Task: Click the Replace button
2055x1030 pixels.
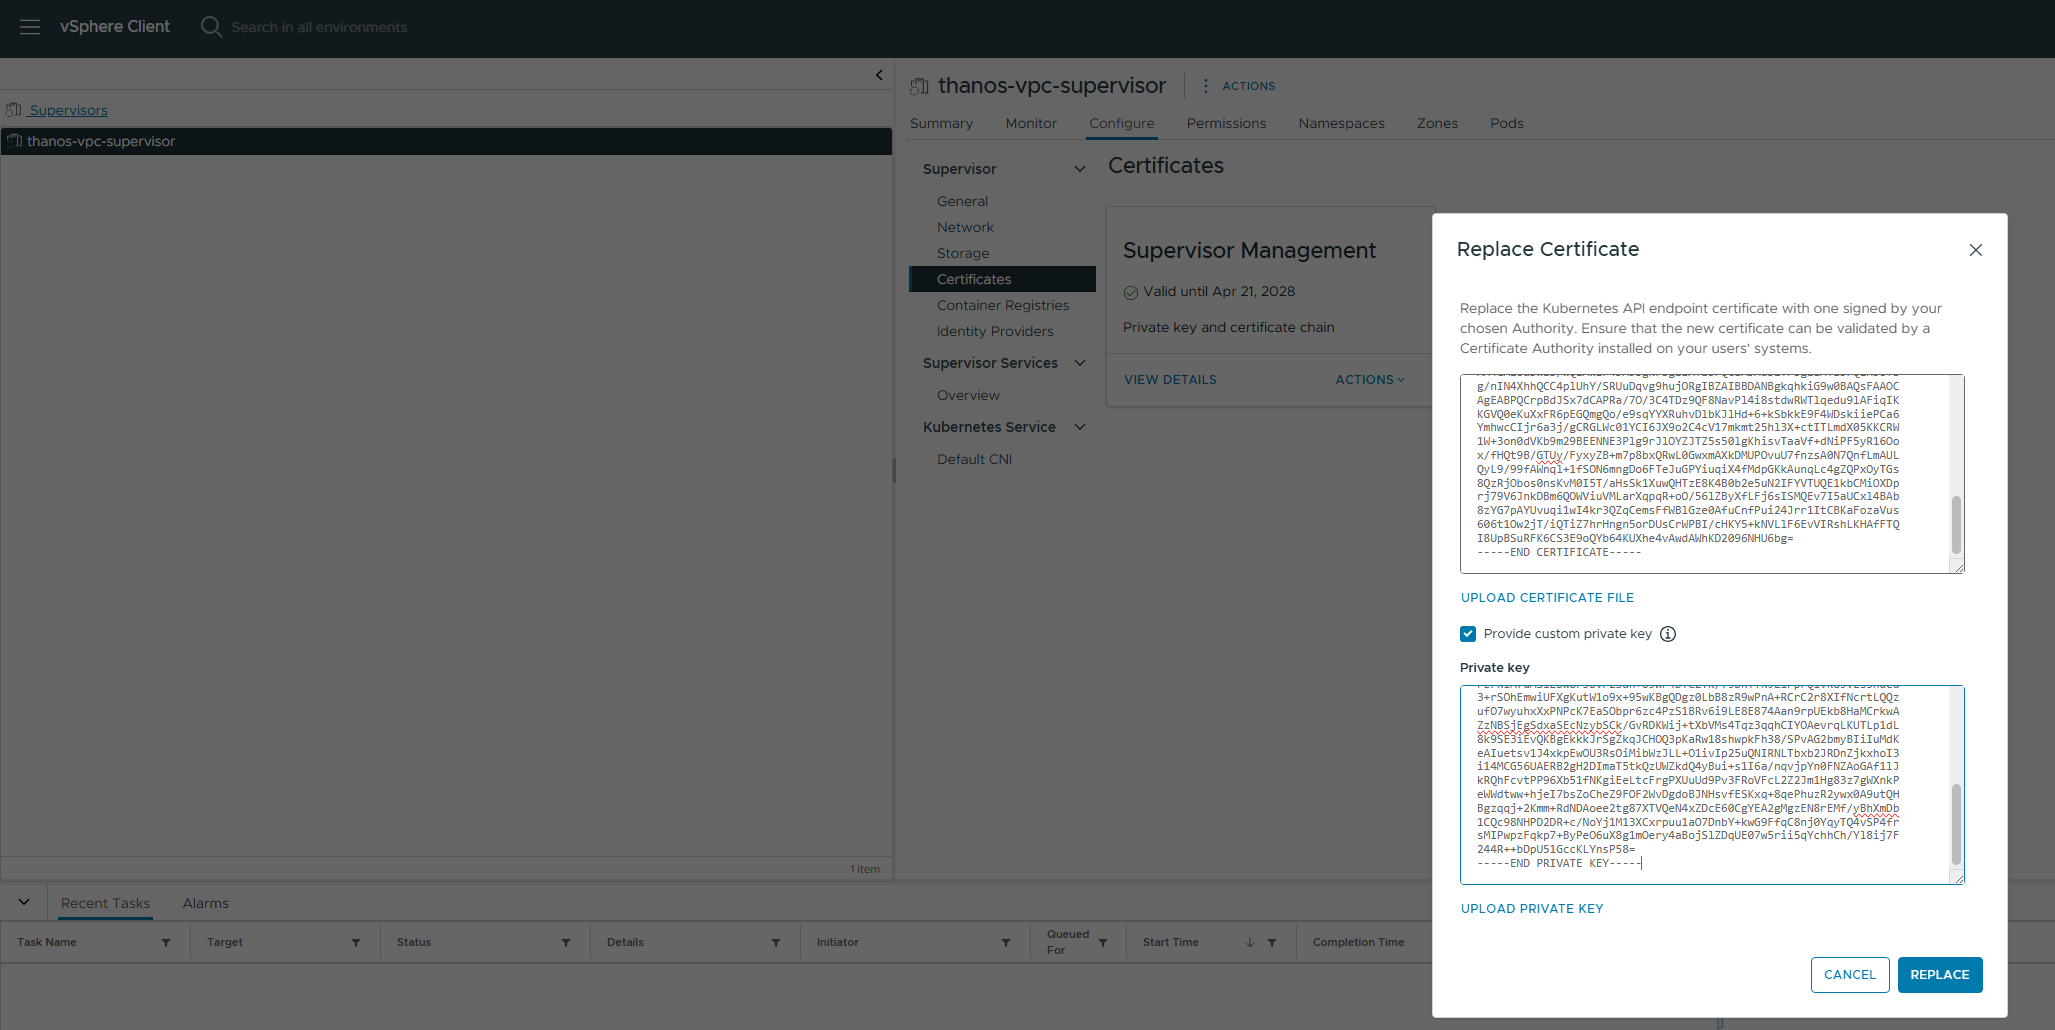Action: (1939, 975)
